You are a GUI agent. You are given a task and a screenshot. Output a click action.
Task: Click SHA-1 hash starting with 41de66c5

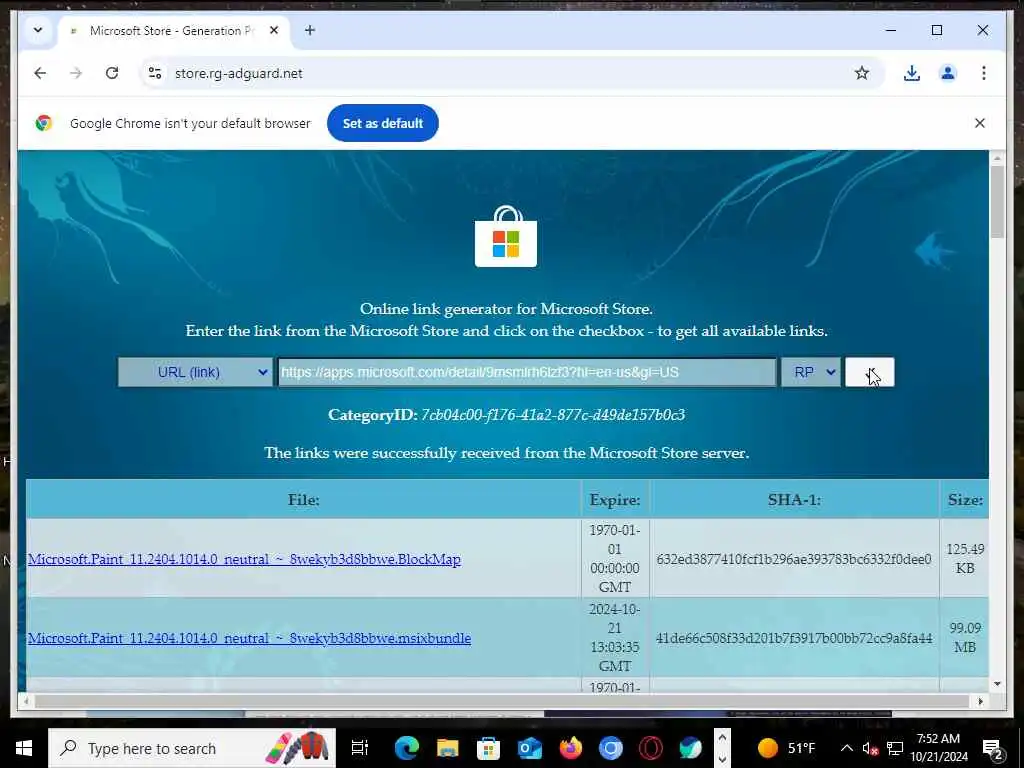click(793, 638)
